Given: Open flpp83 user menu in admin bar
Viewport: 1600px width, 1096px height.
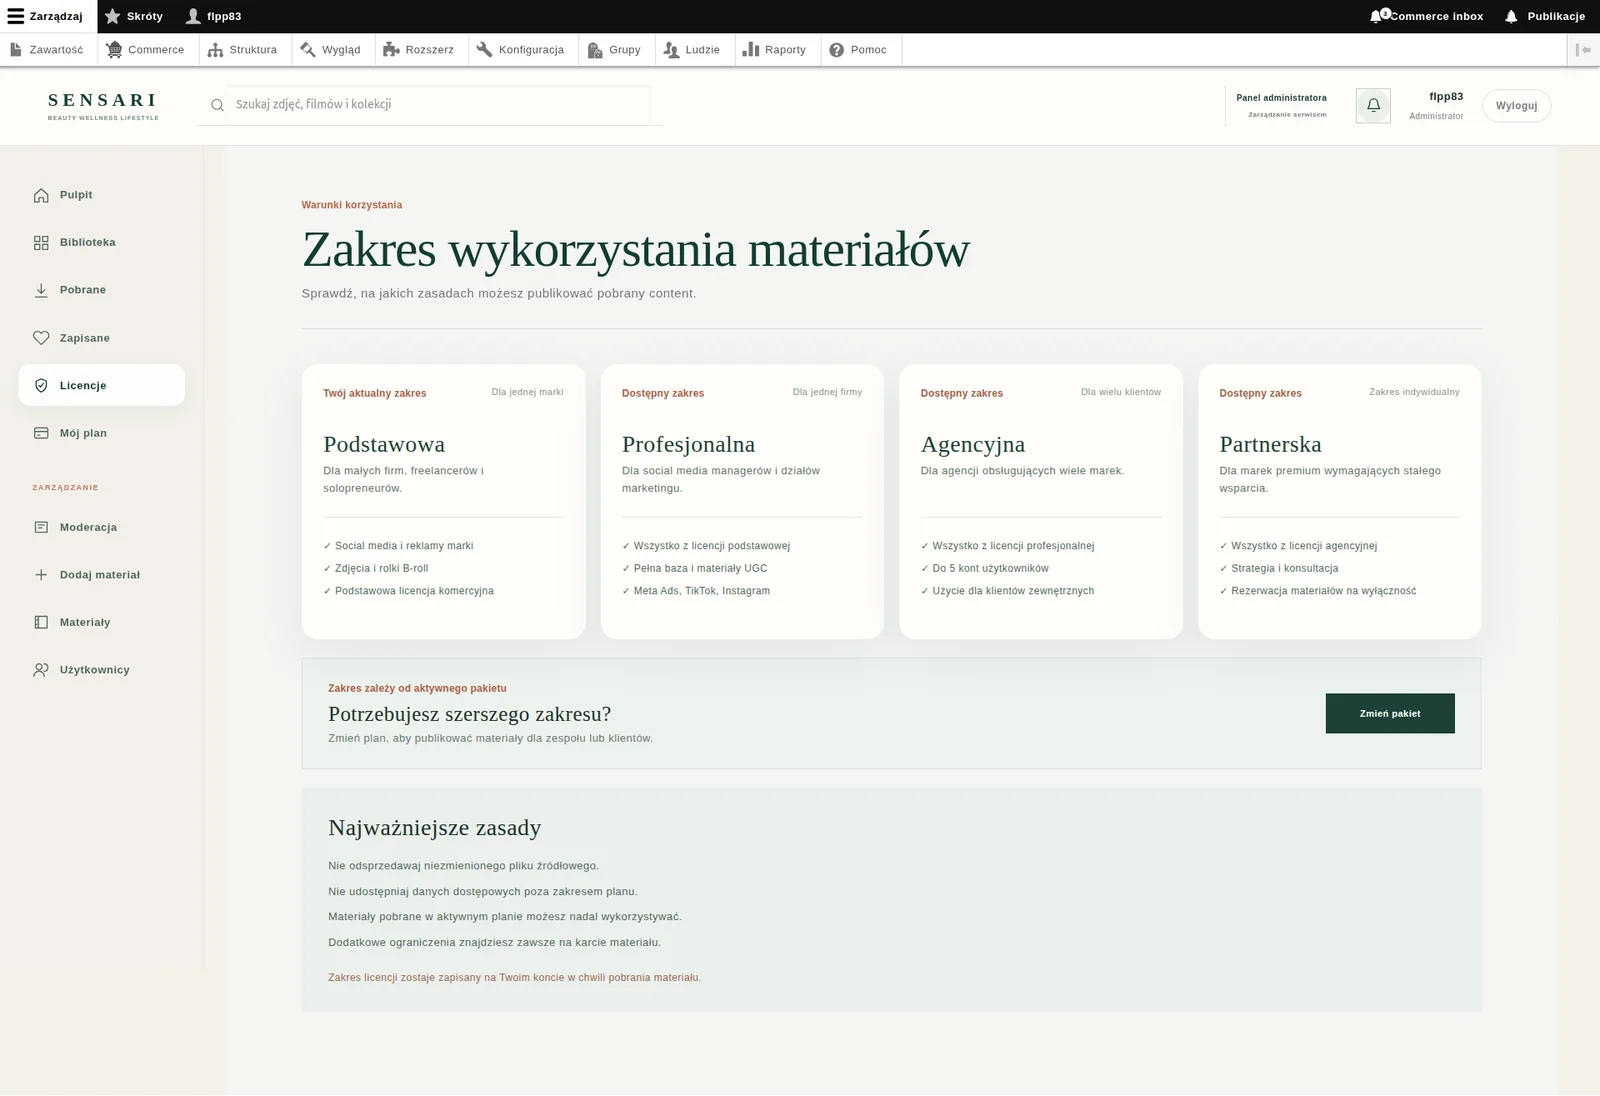Looking at the screenshot, I should click(213, 16).
